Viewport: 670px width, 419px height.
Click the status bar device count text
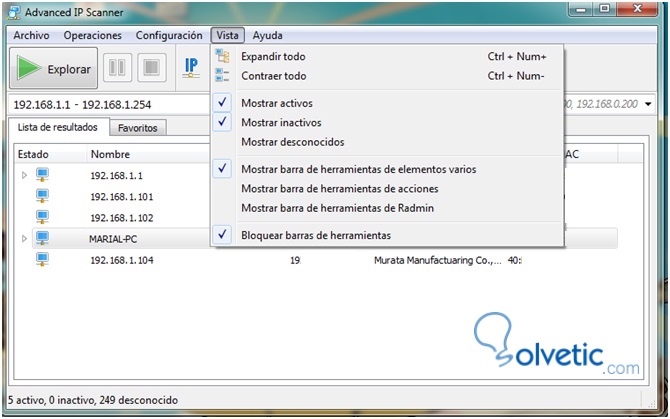[93, 400]
